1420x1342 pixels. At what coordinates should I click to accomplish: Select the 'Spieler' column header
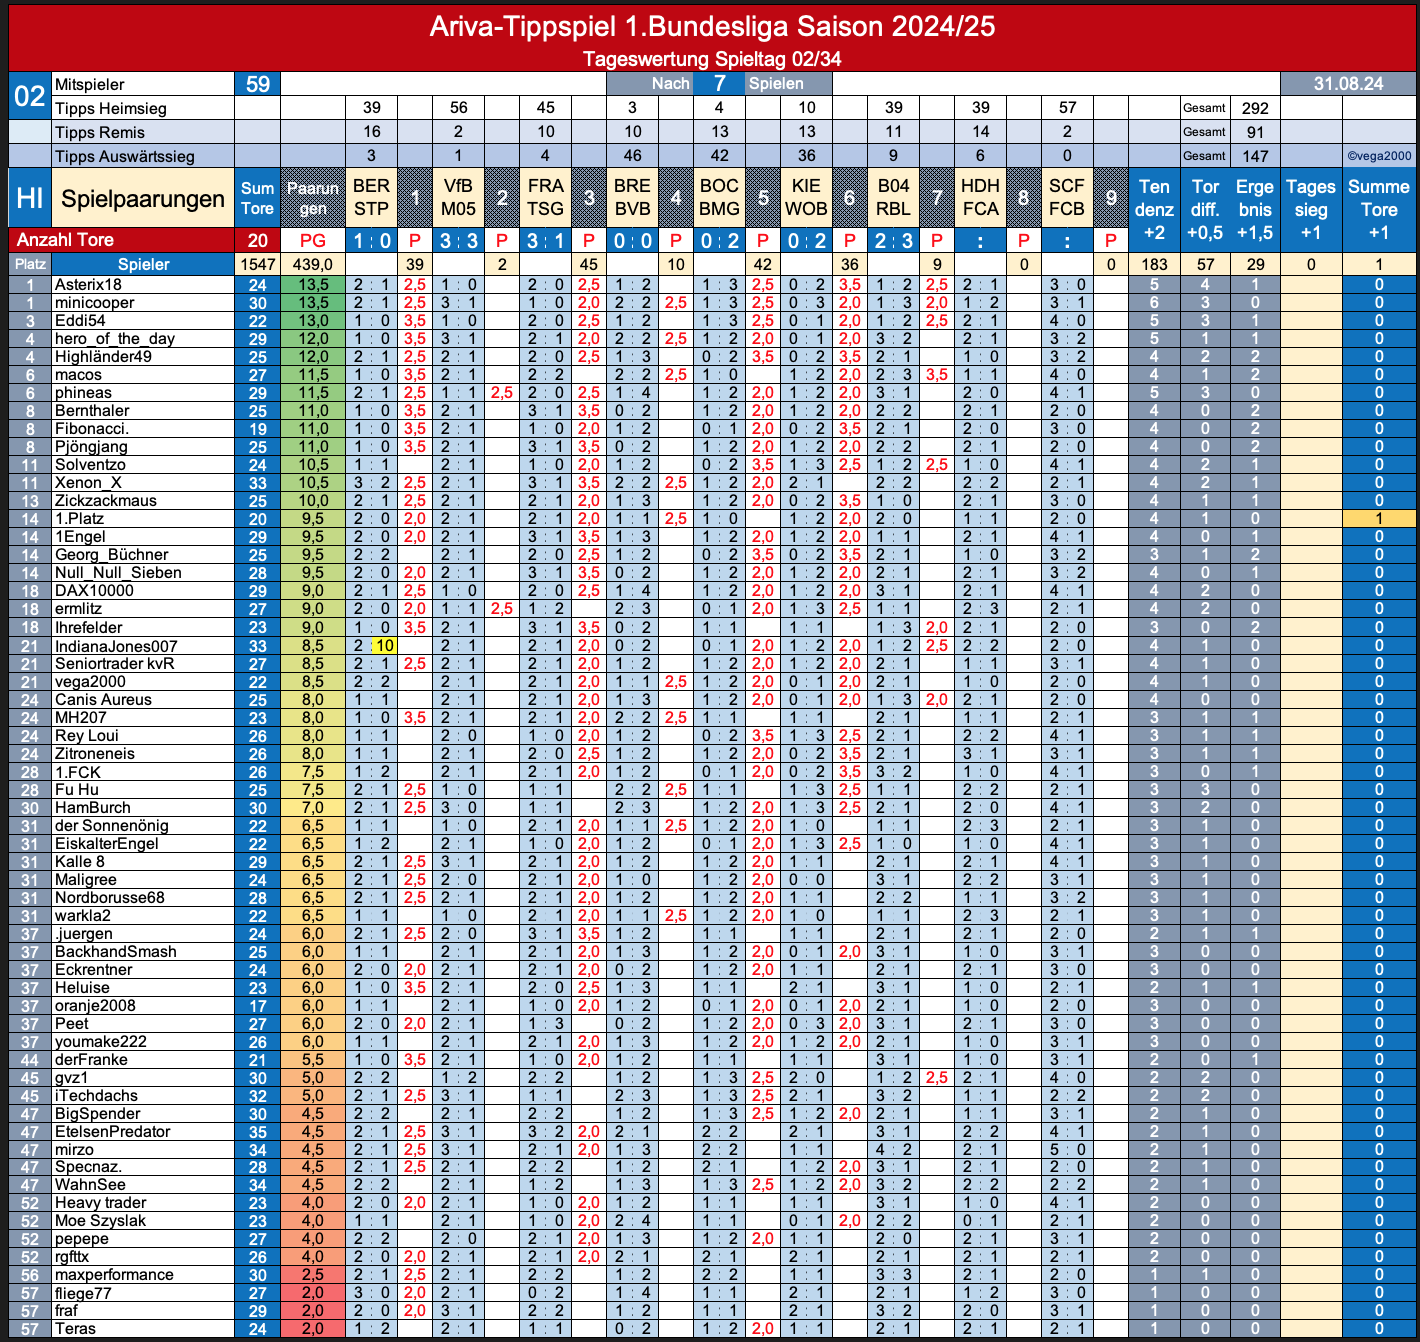143,264
